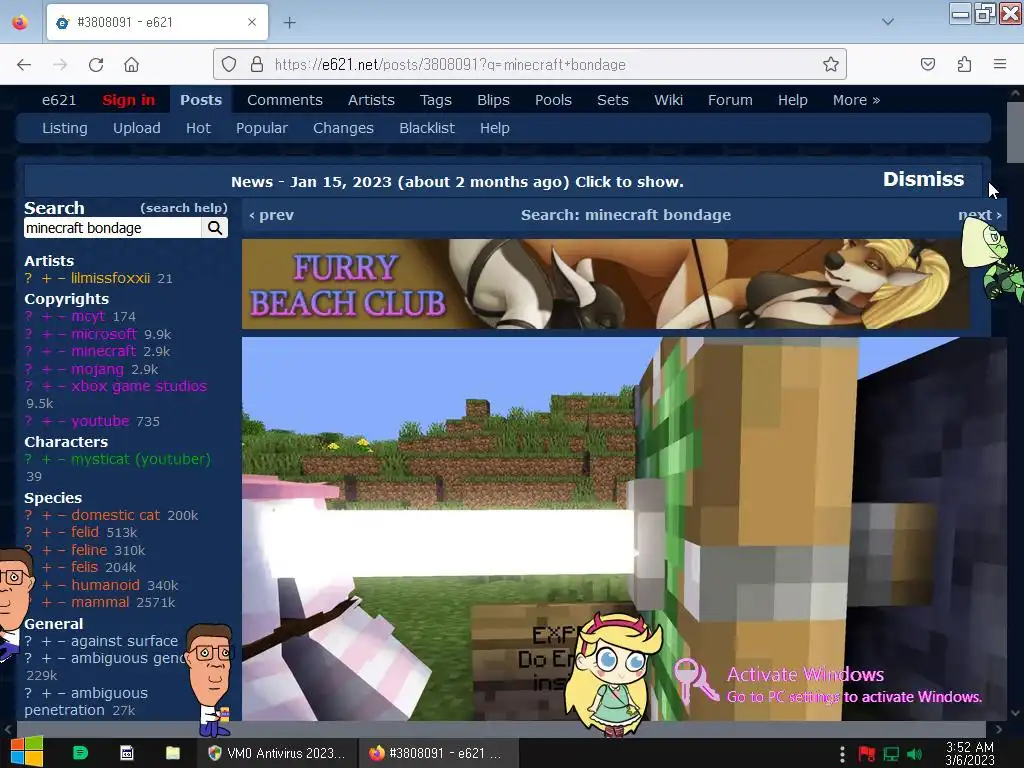The image size is (1024, 768).
Task: Open the Listing subpage
Action: 65,128
